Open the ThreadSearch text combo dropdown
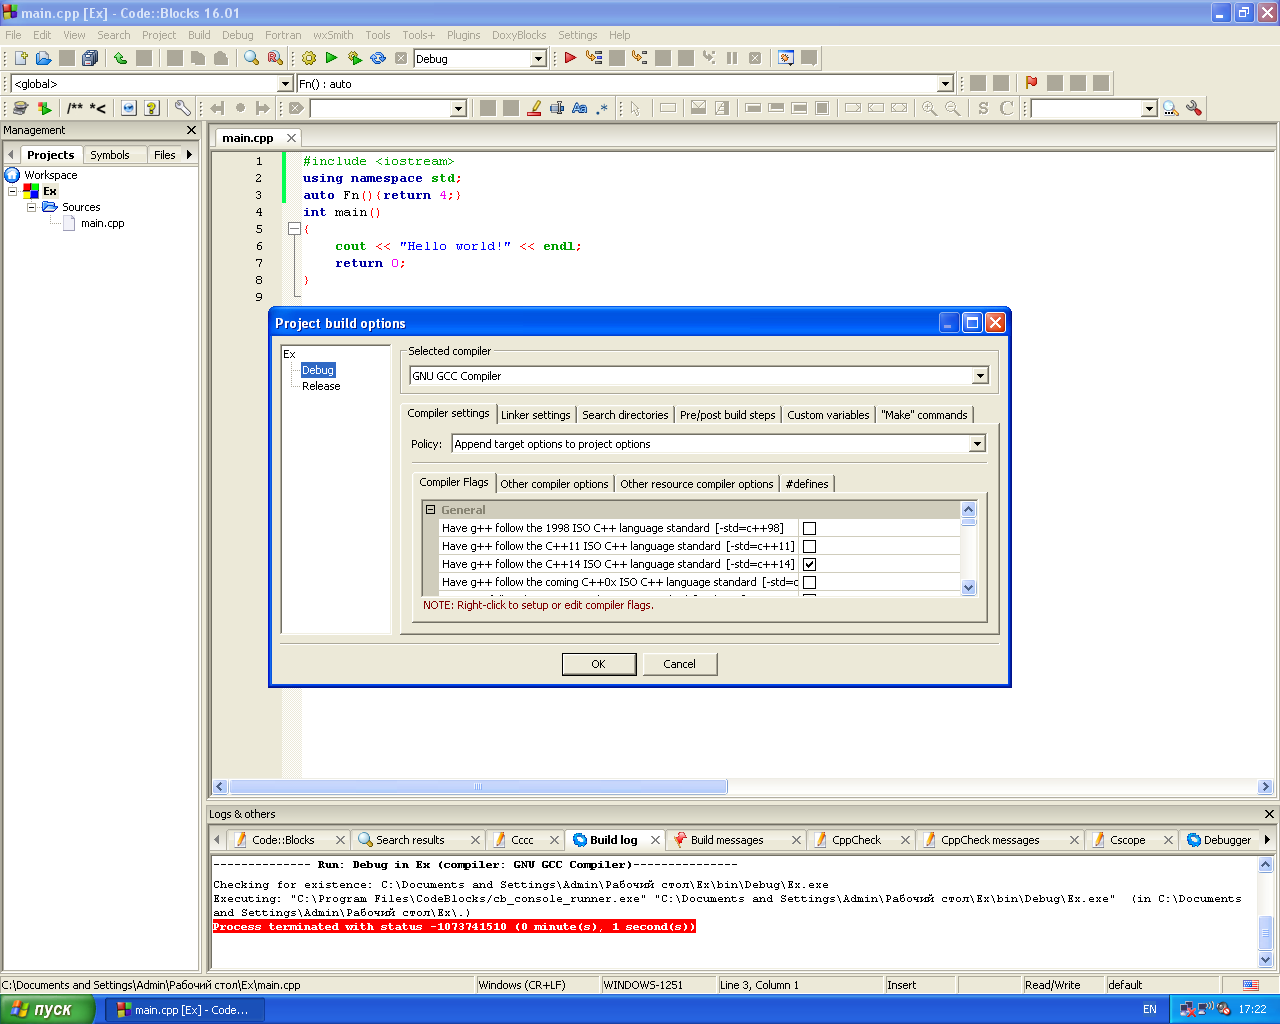Viewport: 1280px width, 1024px height. point(1149,108)
